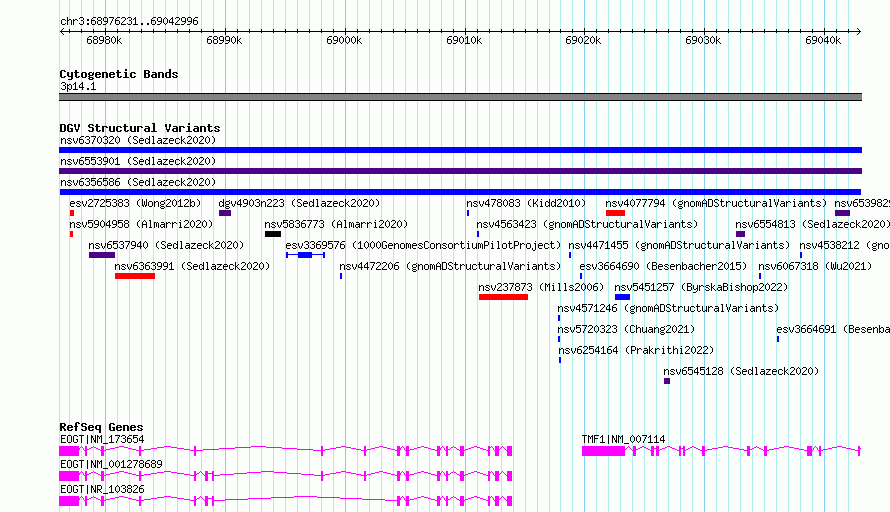Click the DGV Structural Variants track title

click(x=140, y=128)
